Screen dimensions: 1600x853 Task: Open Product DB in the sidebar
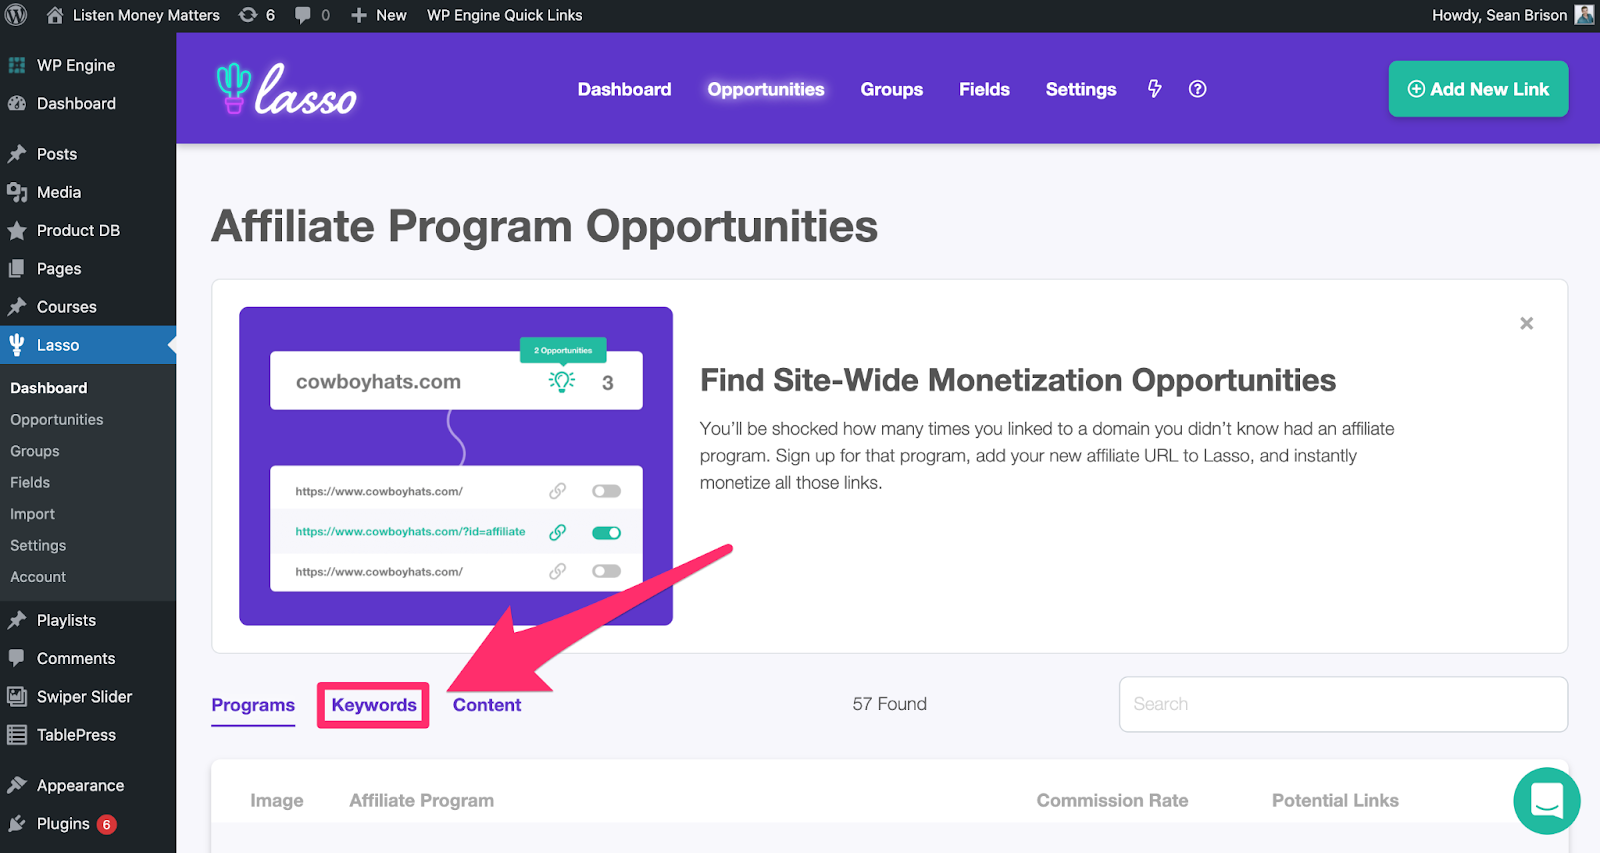(x=78, y=230)
